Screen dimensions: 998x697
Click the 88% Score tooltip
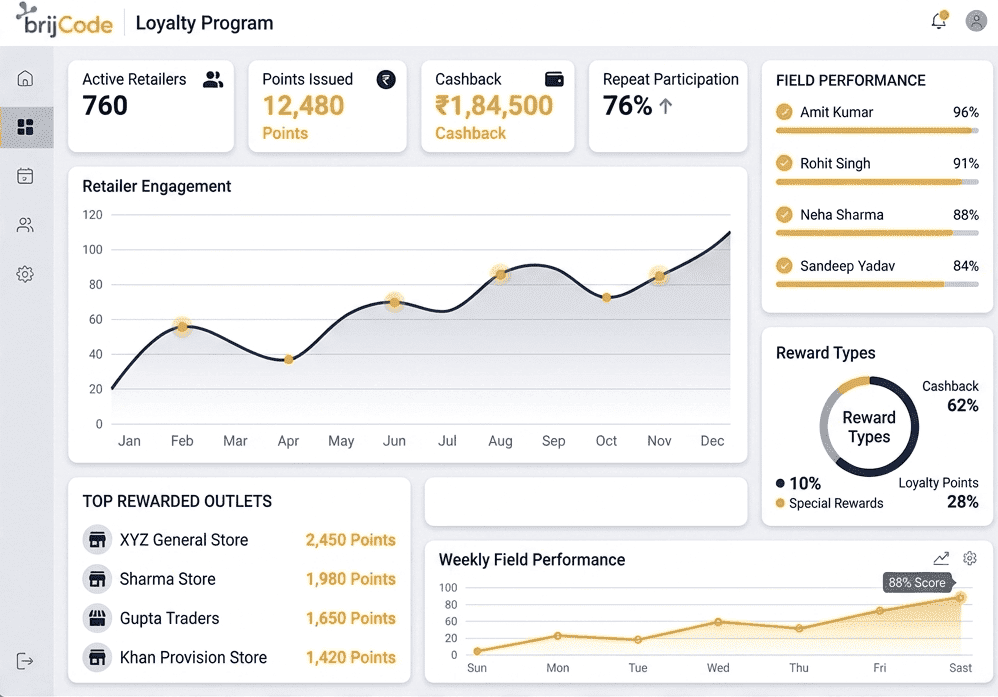[918, 582]
